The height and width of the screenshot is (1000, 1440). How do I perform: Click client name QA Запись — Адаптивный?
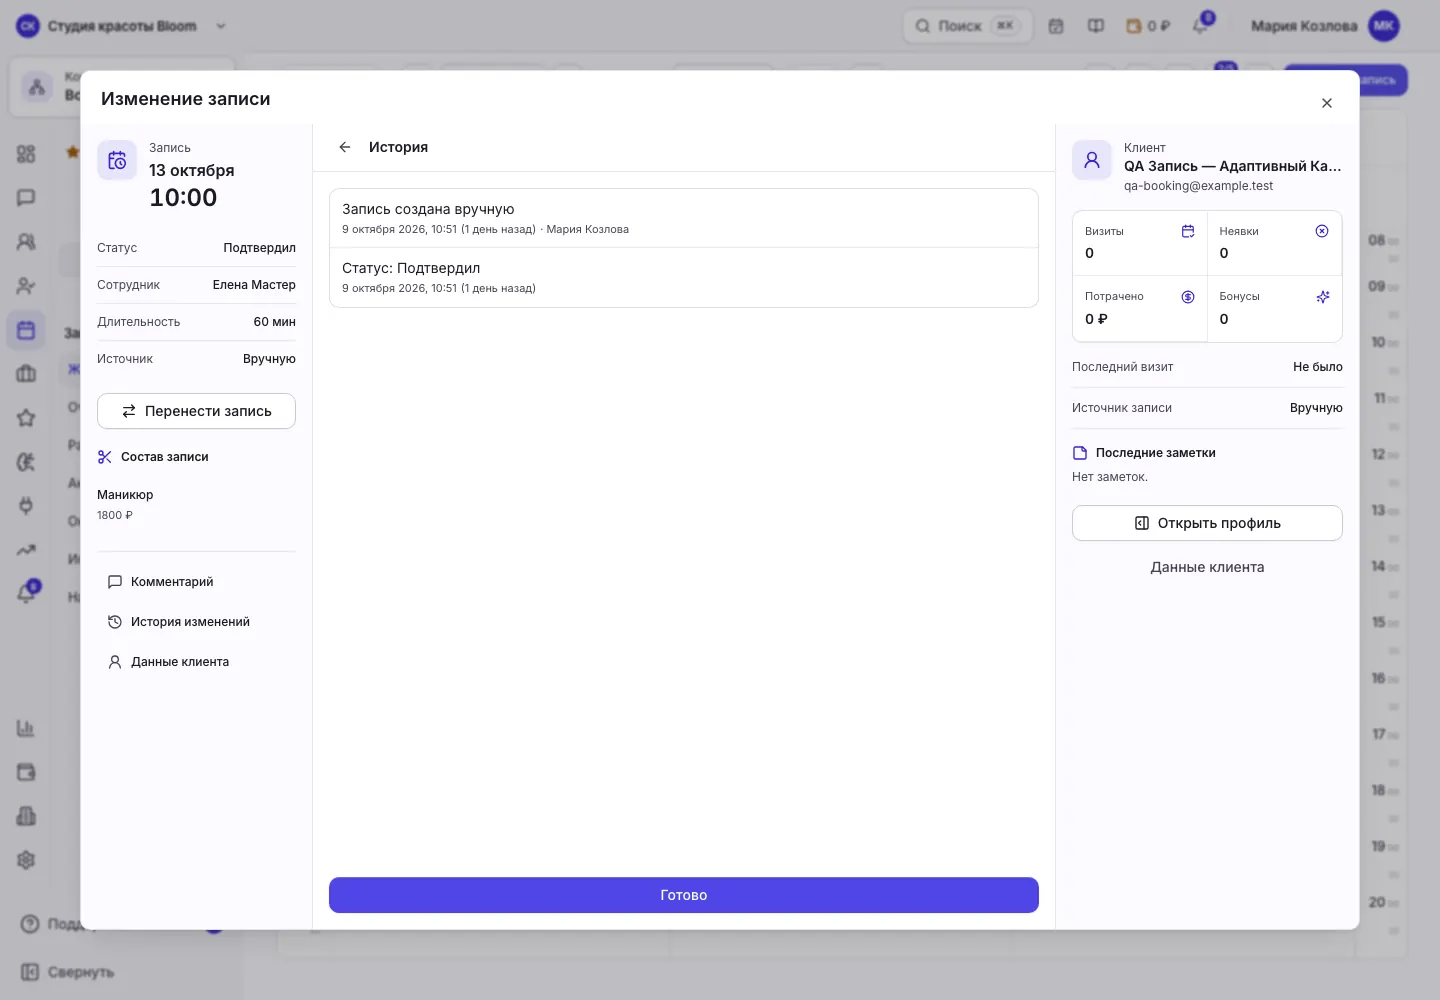click(x=1232, y=166)
